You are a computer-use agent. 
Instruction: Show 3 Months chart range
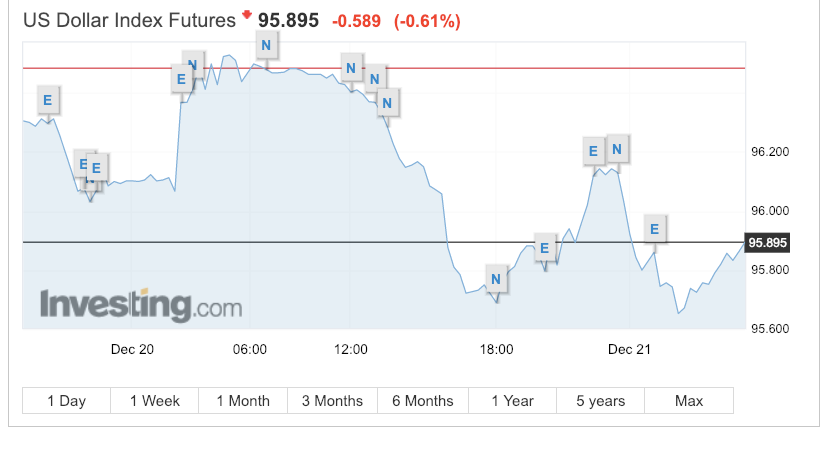[x=332, y=401]
